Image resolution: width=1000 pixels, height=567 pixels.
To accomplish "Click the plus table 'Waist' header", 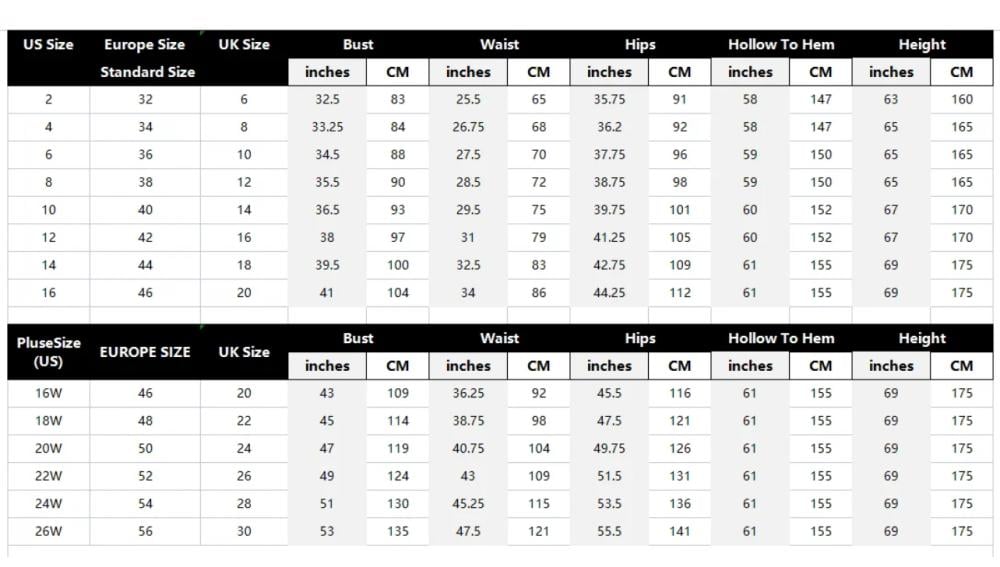I will click(499, 339).
